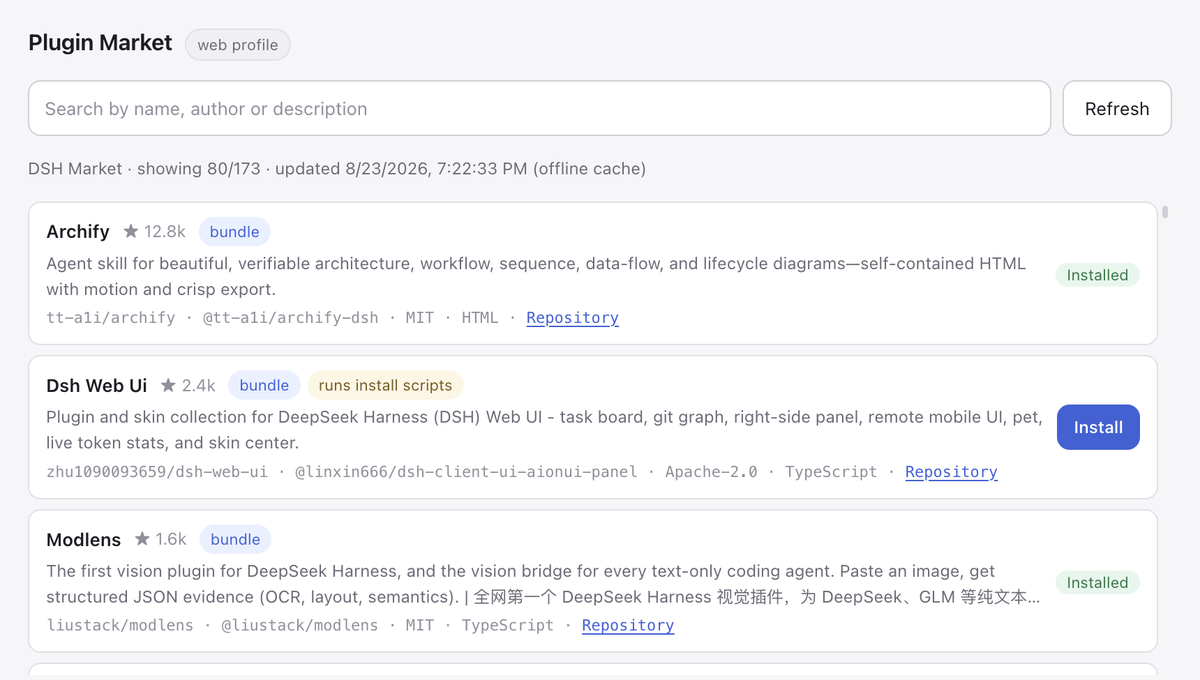Image resolution: width=1200 pixels, height=680 pixels.
Task: Click the plugin list scrollbar thumb
Action: (1165, 212)
